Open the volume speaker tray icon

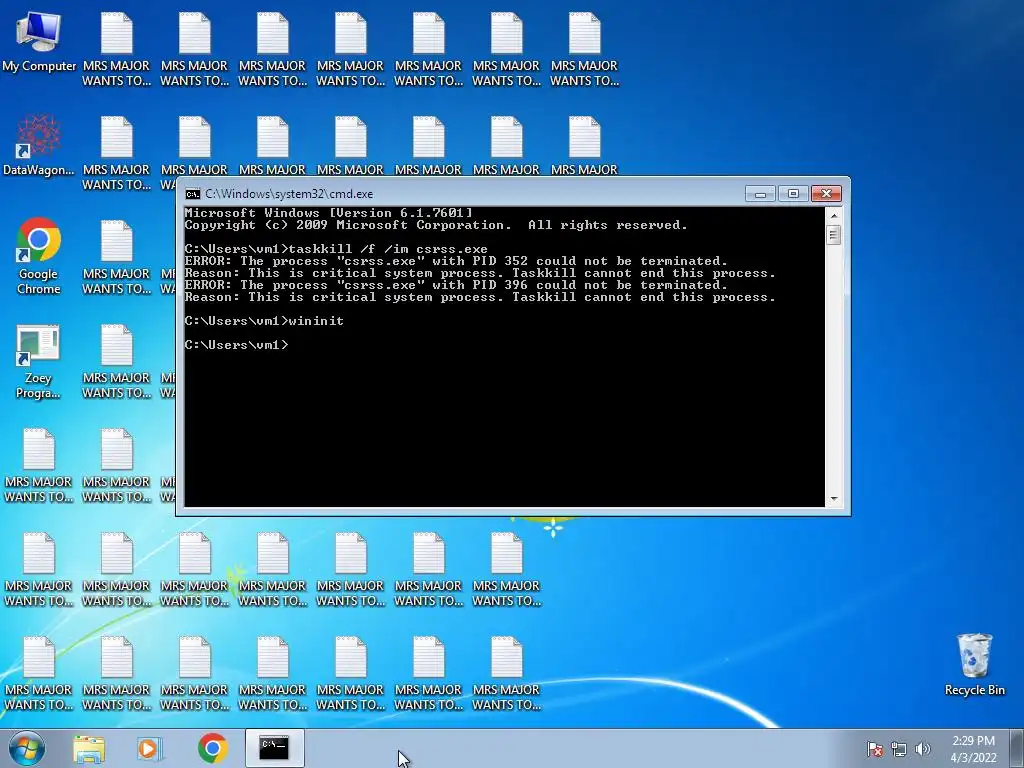click(x=923, y=749)
